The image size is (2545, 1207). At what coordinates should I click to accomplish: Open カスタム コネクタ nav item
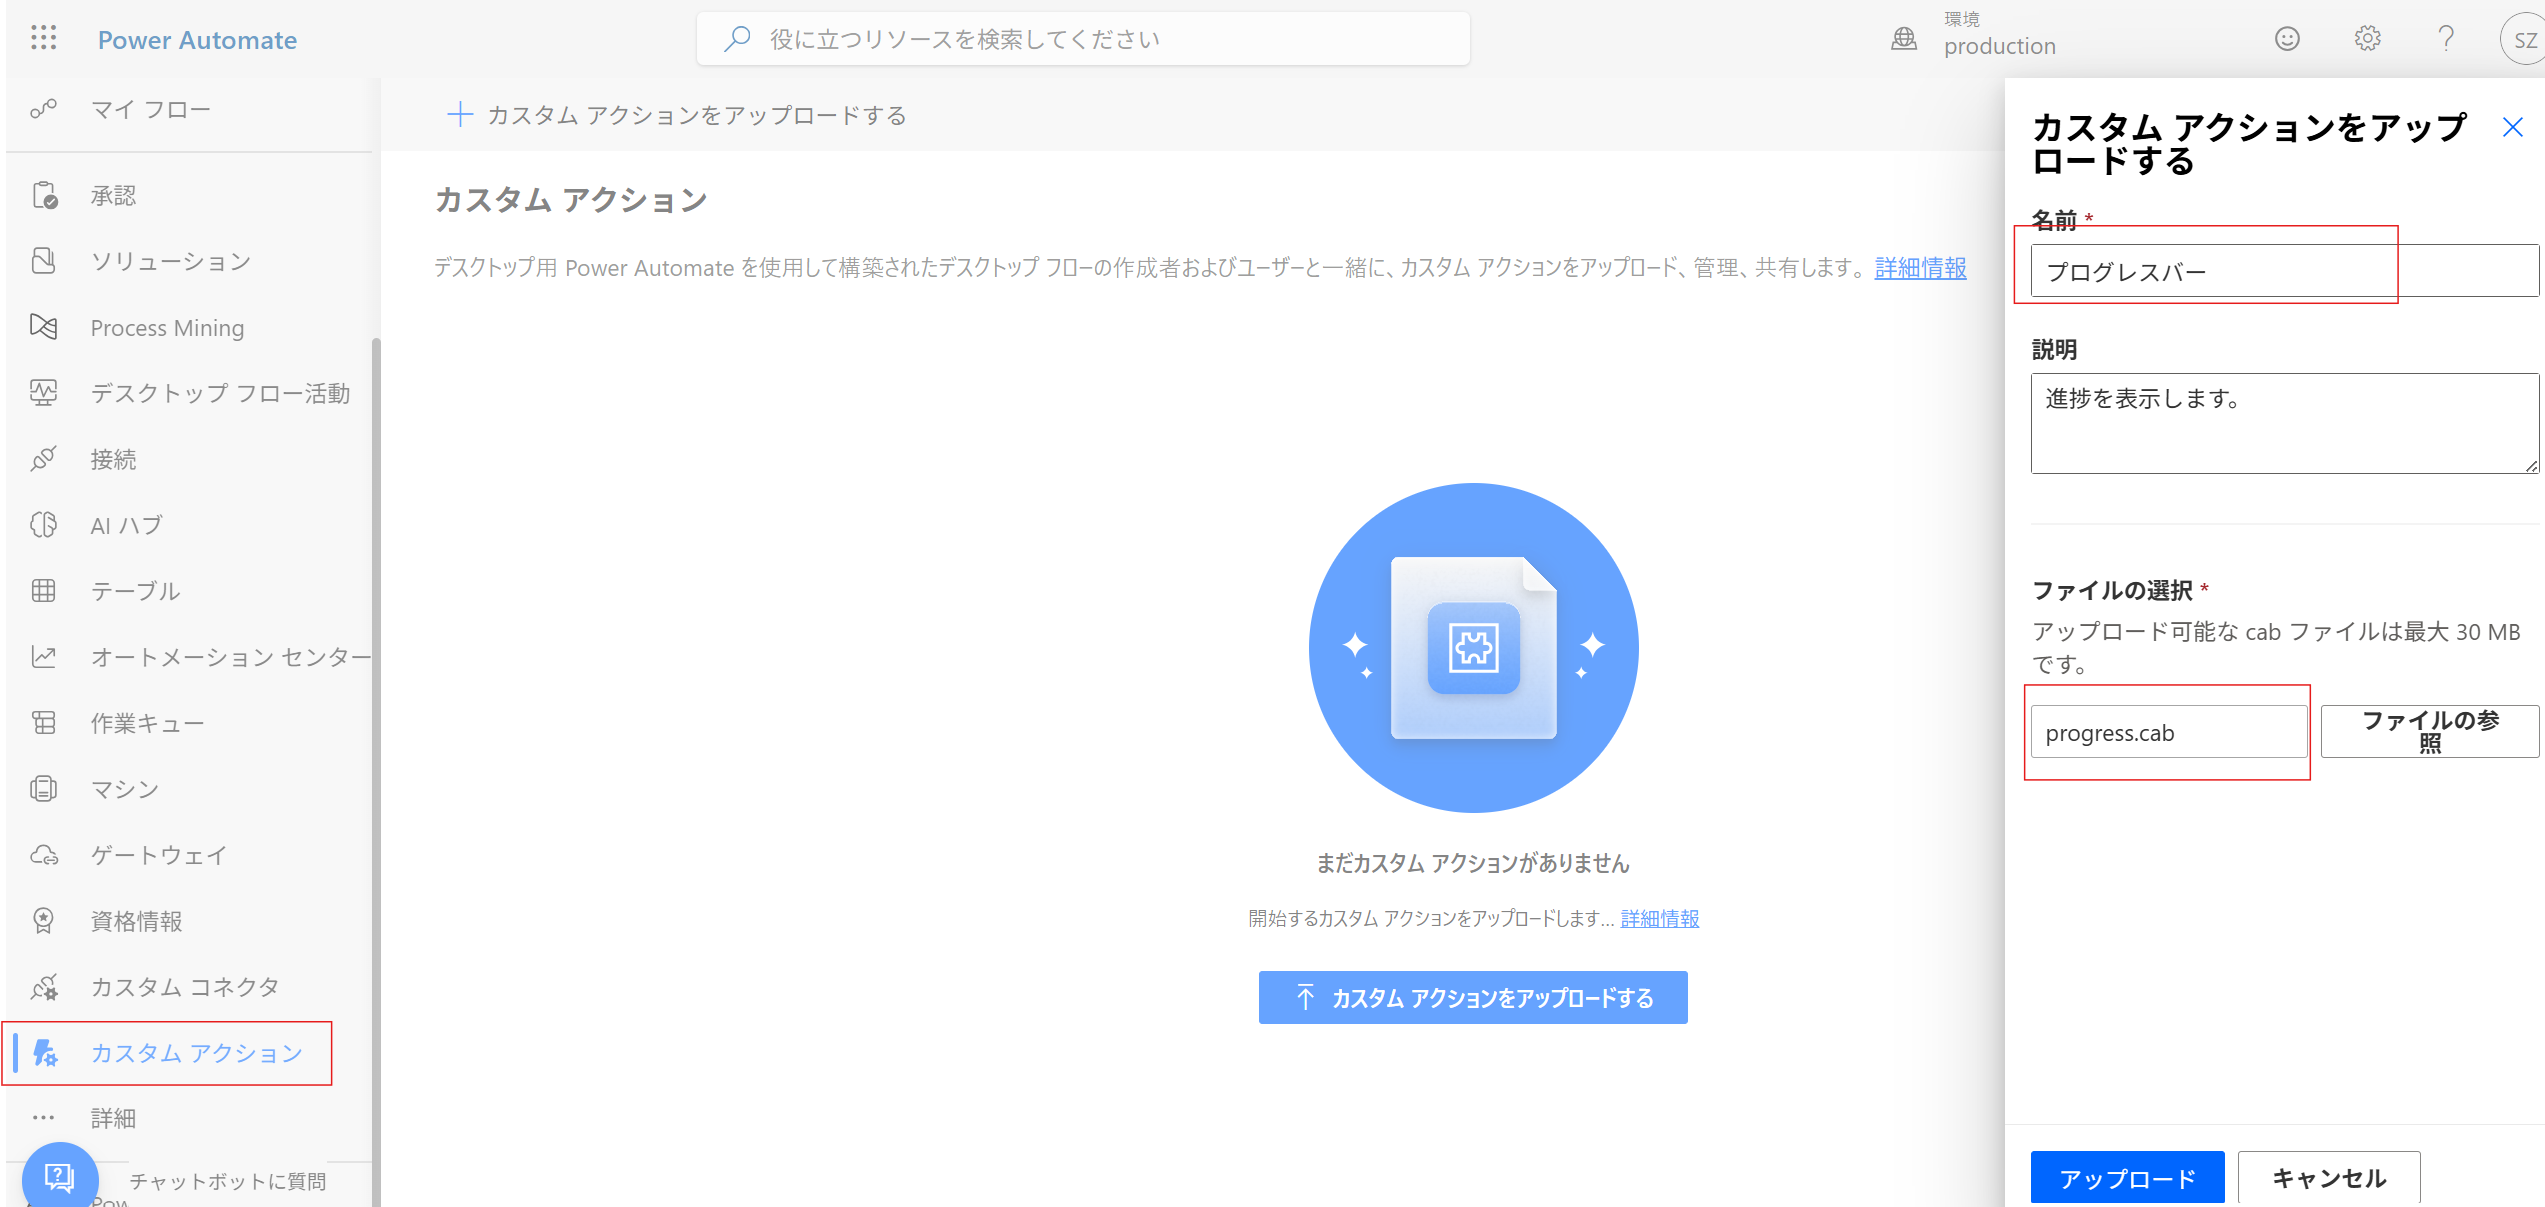pyautogui.click(x=185, y=987)
